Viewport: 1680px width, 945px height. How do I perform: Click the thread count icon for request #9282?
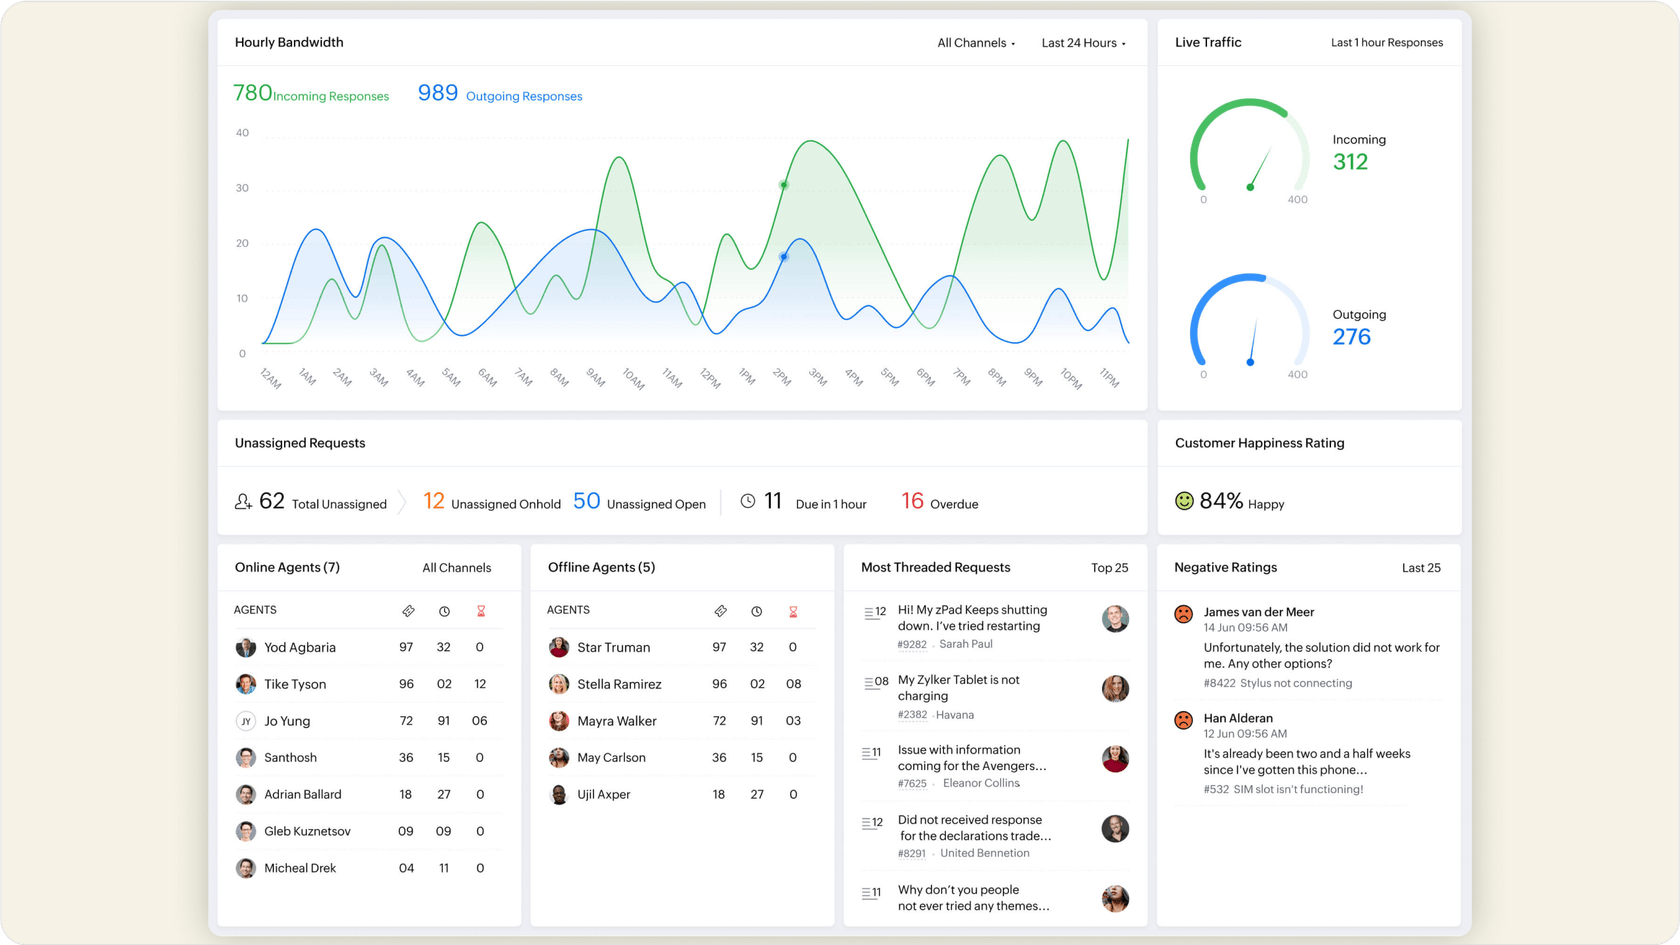874,612
